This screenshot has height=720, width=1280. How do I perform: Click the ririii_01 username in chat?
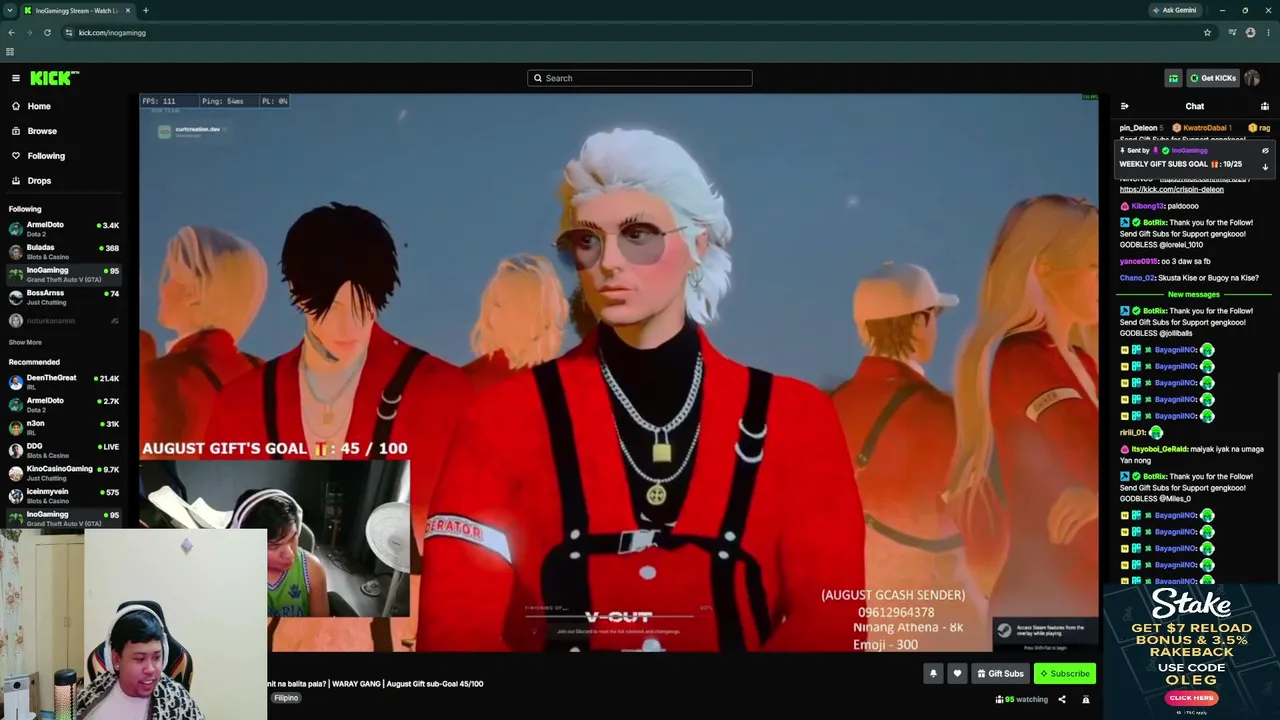coord(1133,433)
